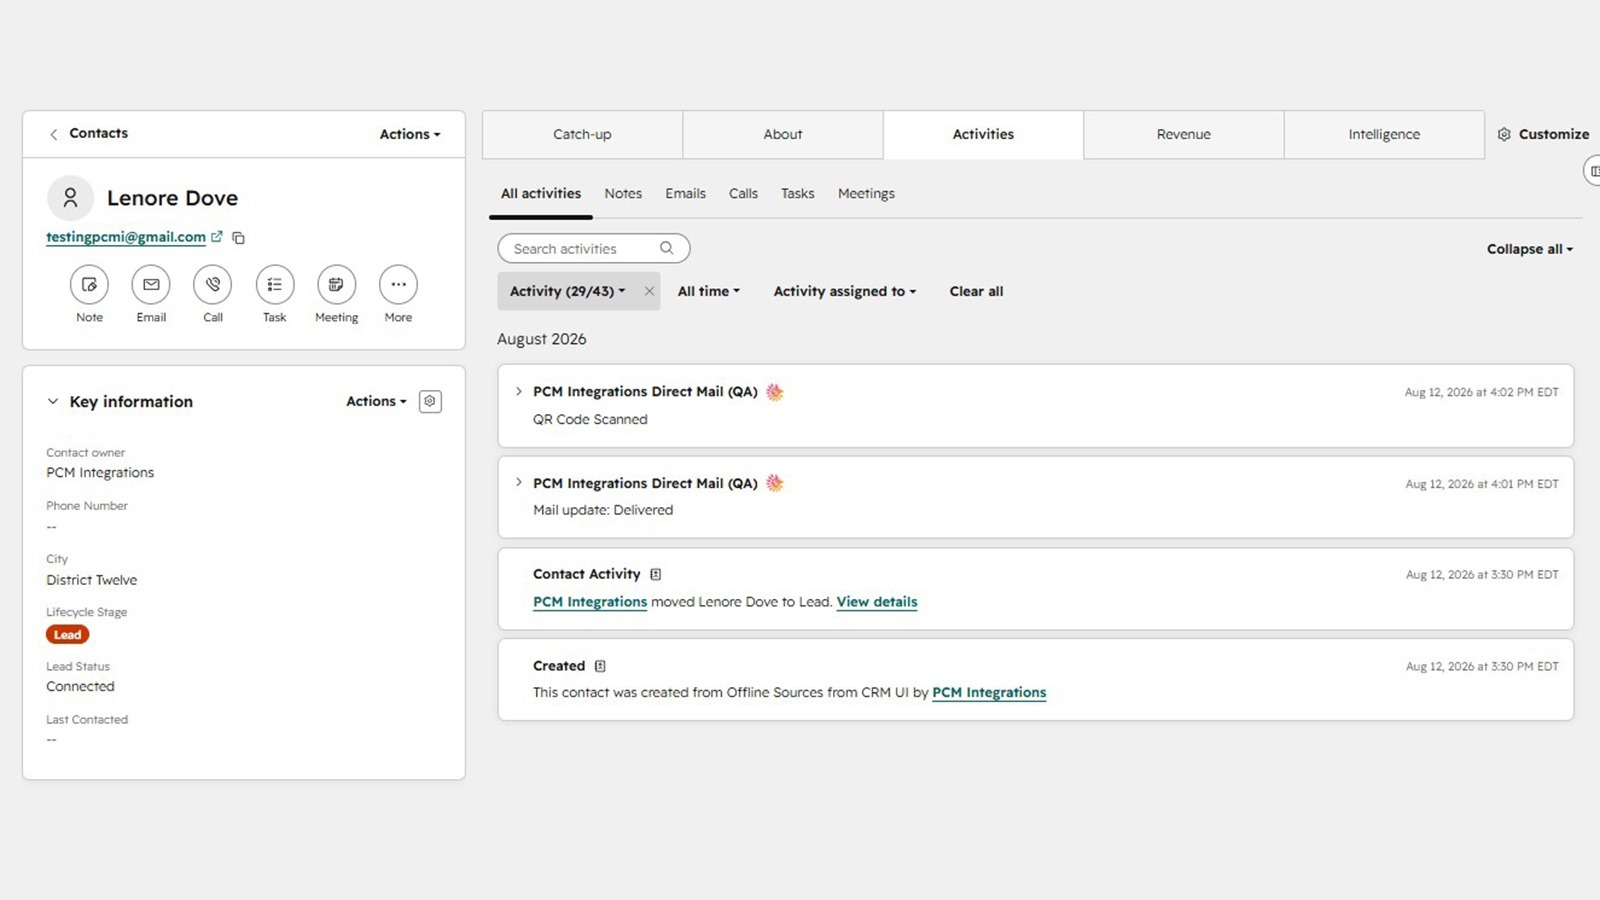Click the August 2026 month heading
This screenshot has width=1600, height=900.
pos(542,339)
